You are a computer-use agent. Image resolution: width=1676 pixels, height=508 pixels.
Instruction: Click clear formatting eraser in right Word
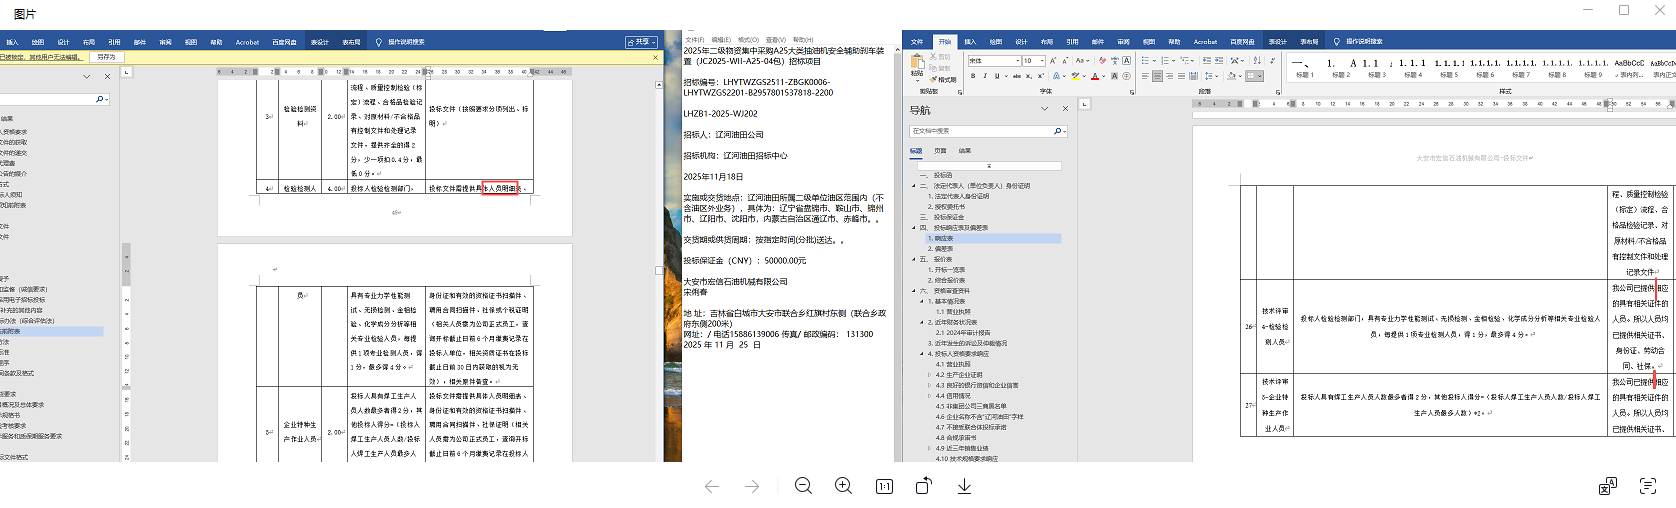tap(1102, 61)
